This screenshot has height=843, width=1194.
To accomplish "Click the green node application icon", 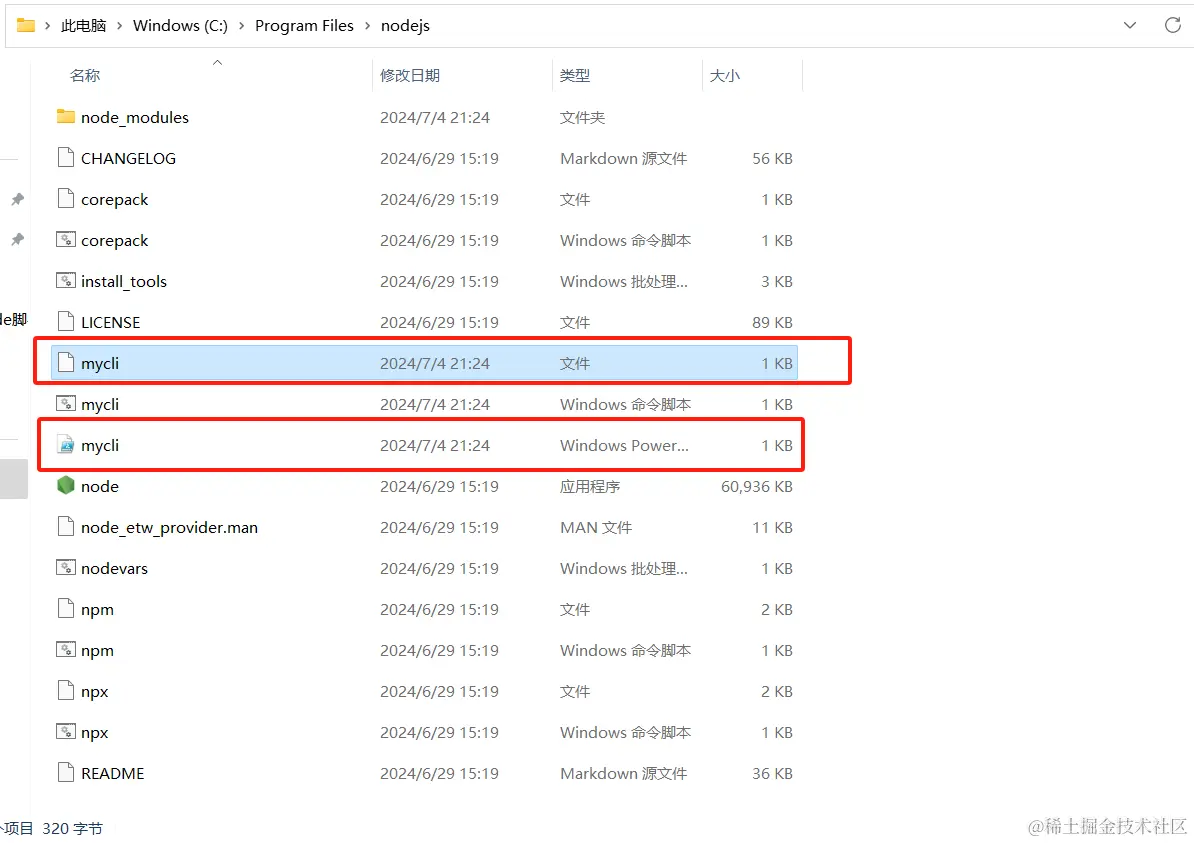I will [x=66, y=485].
